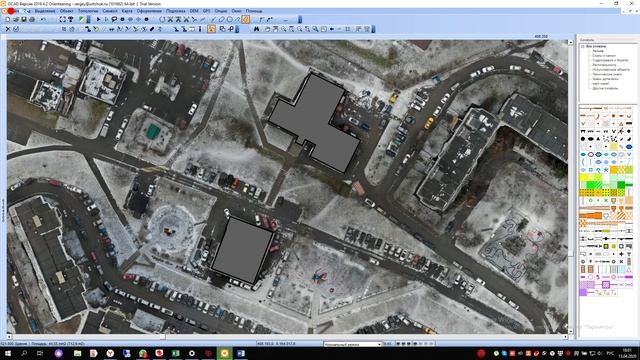
Task: Open the Символ menu
Action: pyautogui.click(x=110, y=11)
